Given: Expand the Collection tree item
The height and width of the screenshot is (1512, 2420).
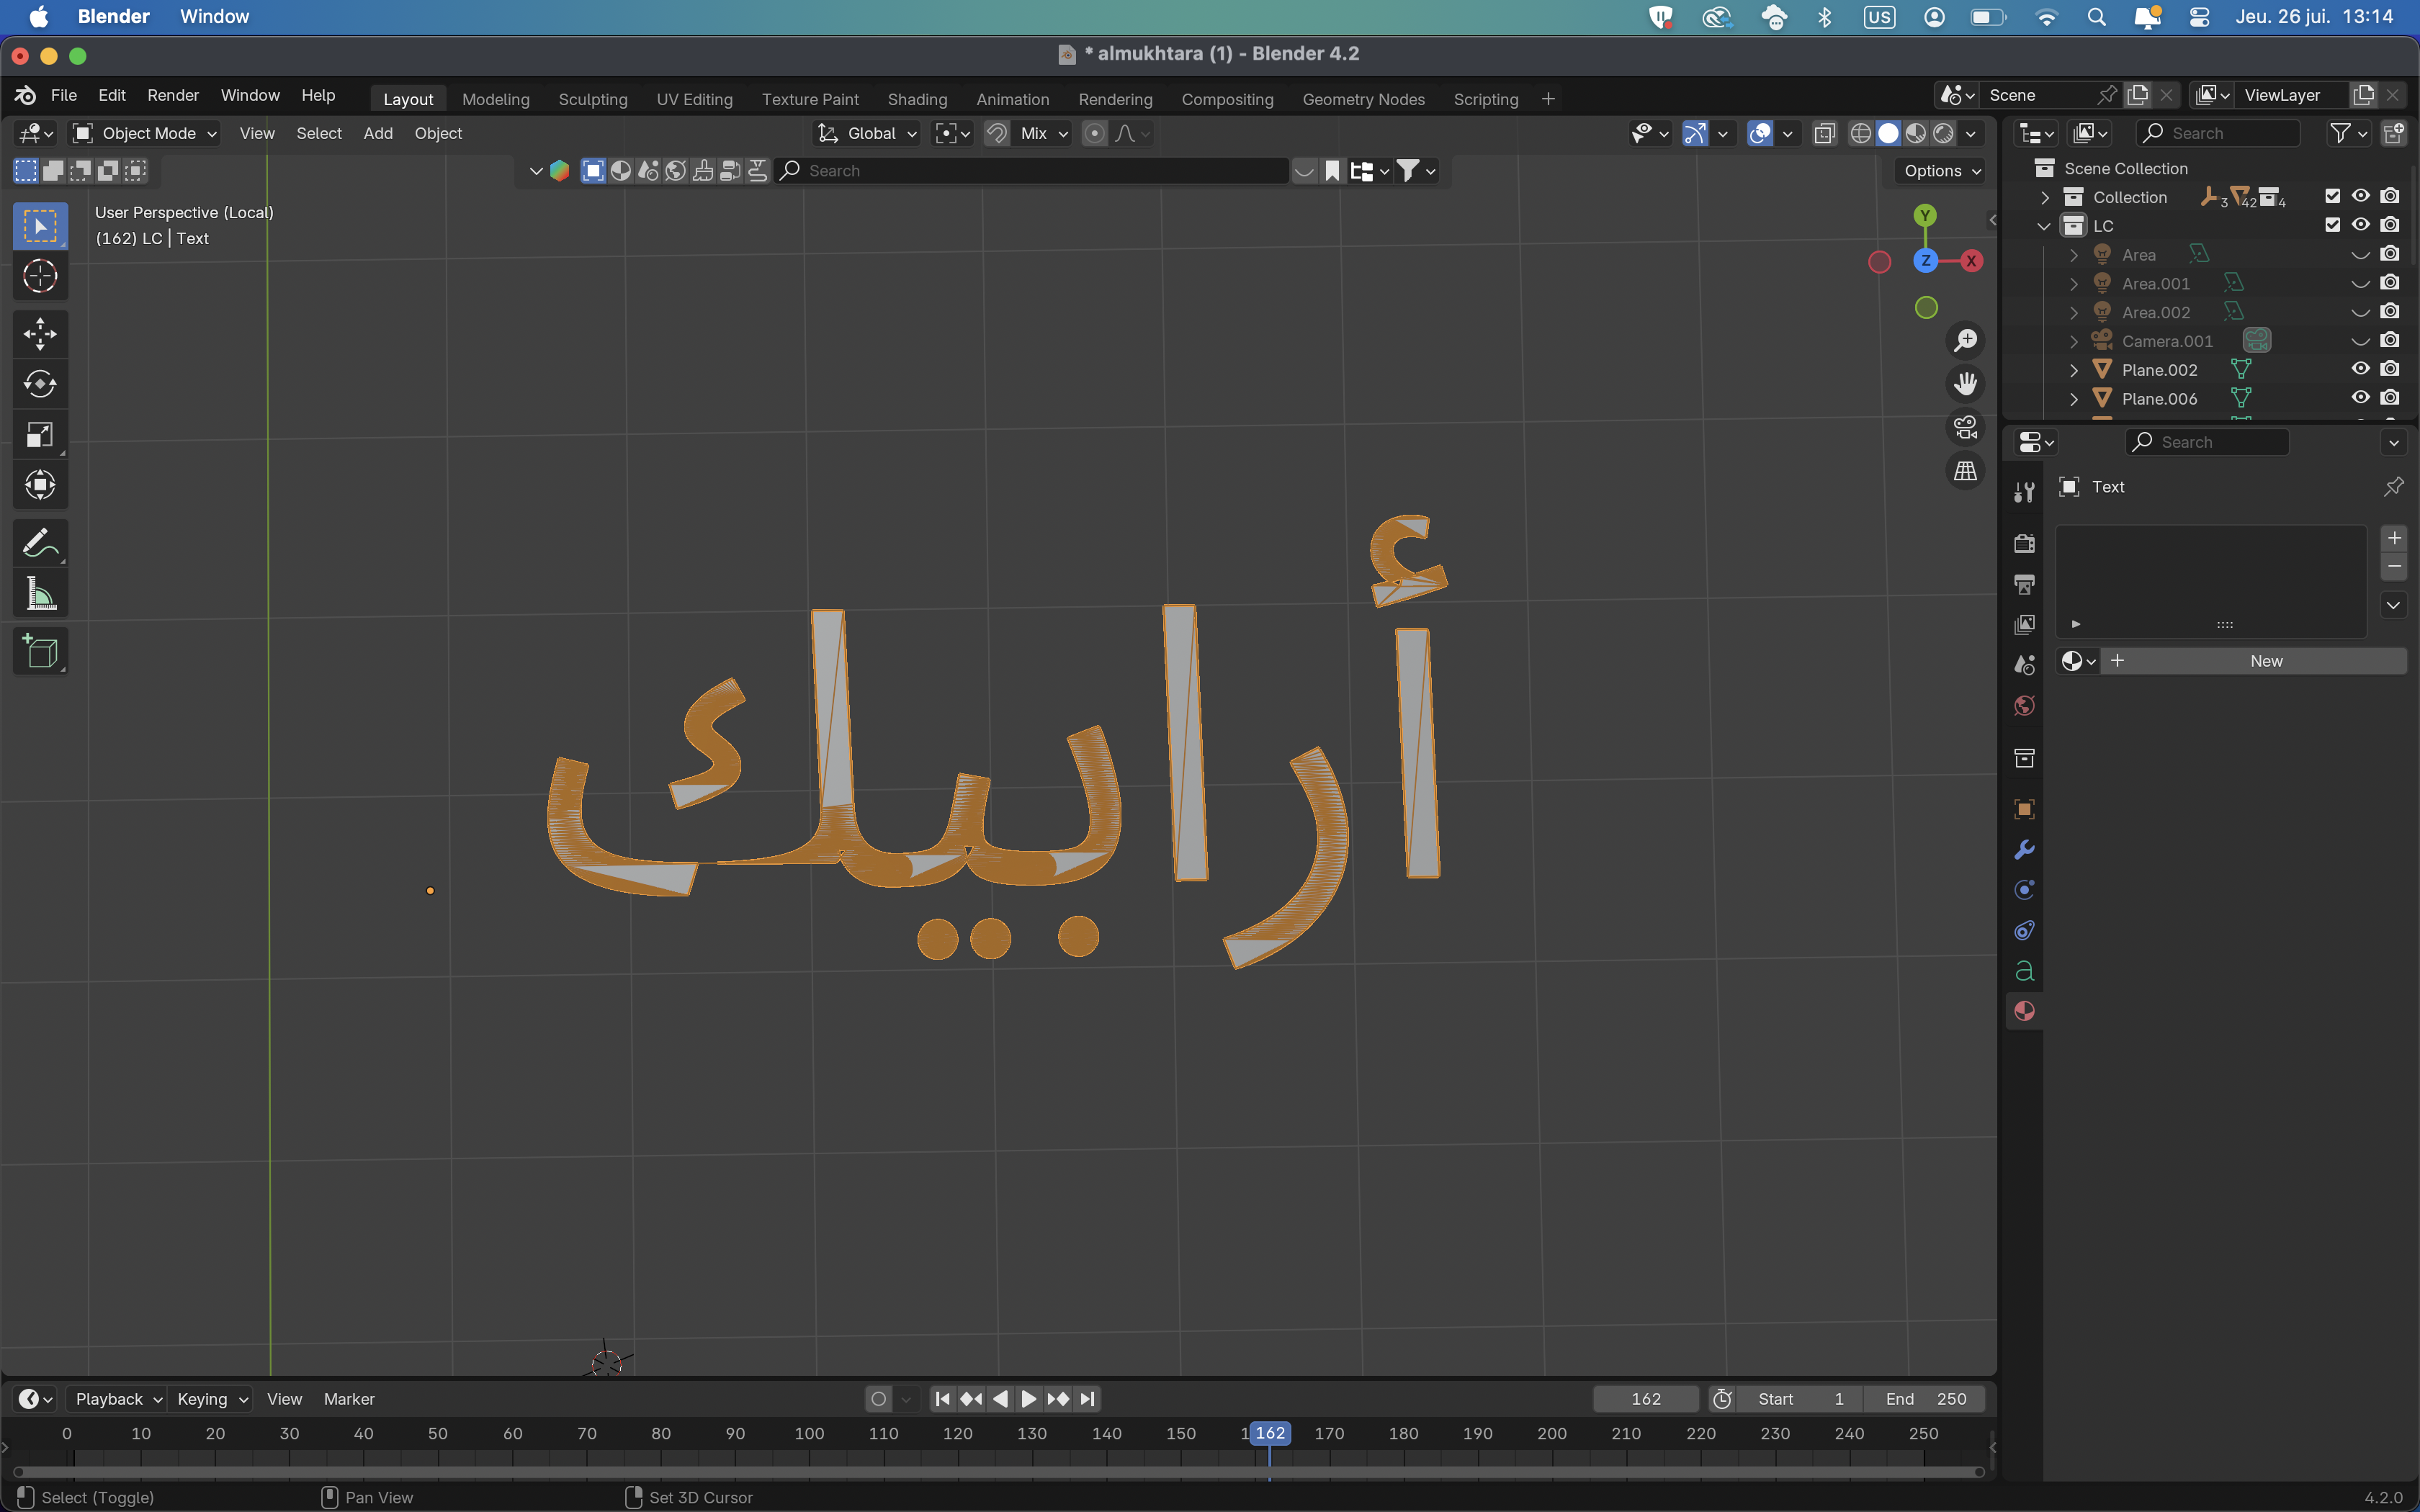Looking at the screenshot, I should tap(2045, 197).
